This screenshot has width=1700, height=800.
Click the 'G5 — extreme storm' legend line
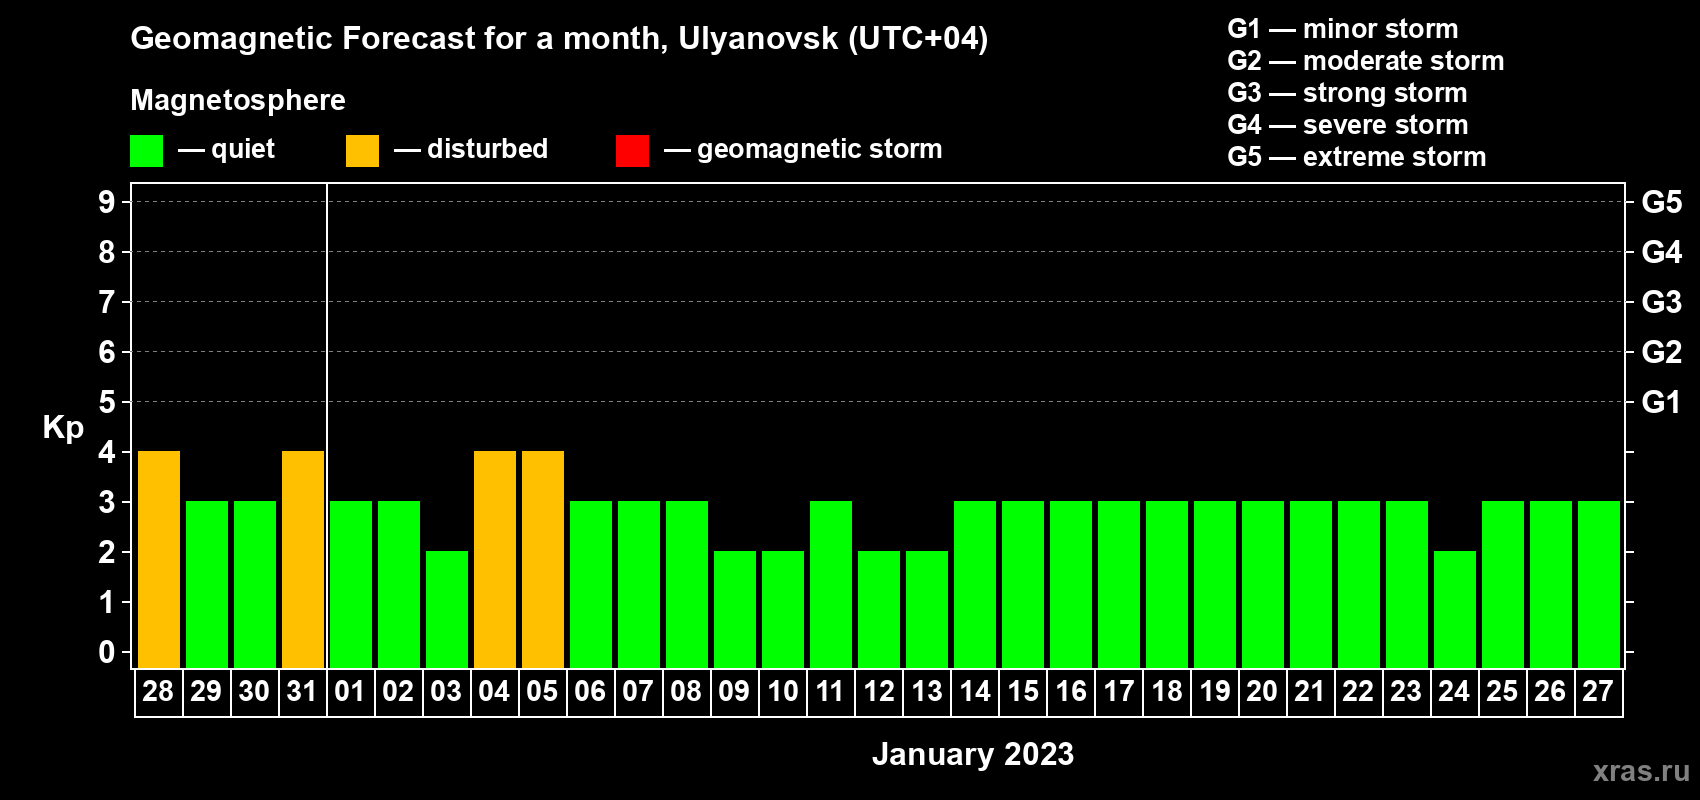(x=1357, y=157)
